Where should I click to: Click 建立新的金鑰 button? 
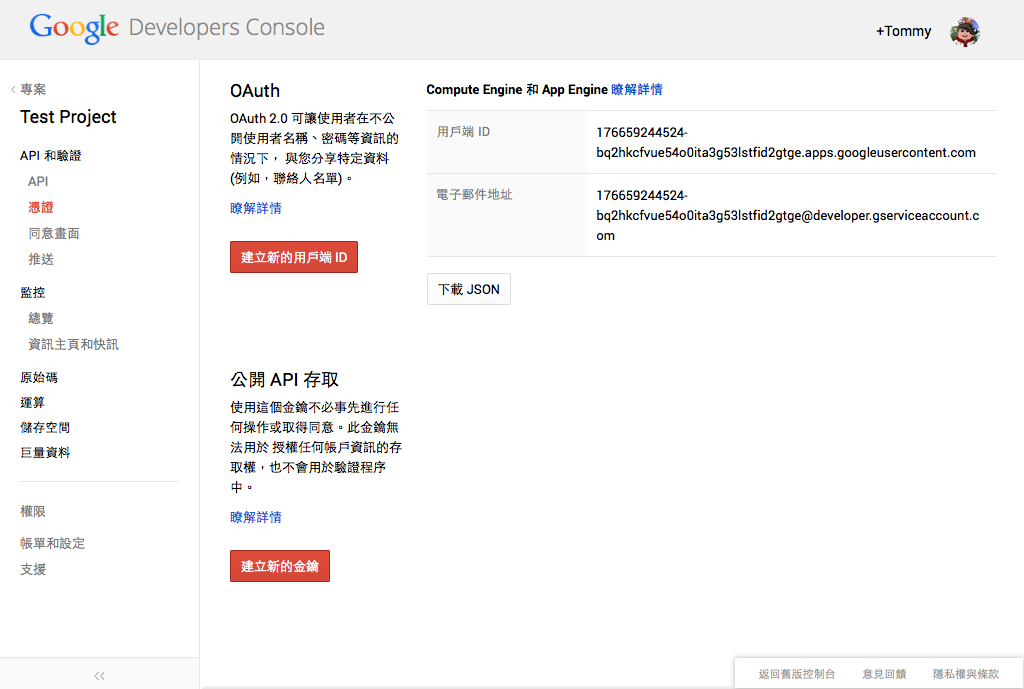coord(279,566)
